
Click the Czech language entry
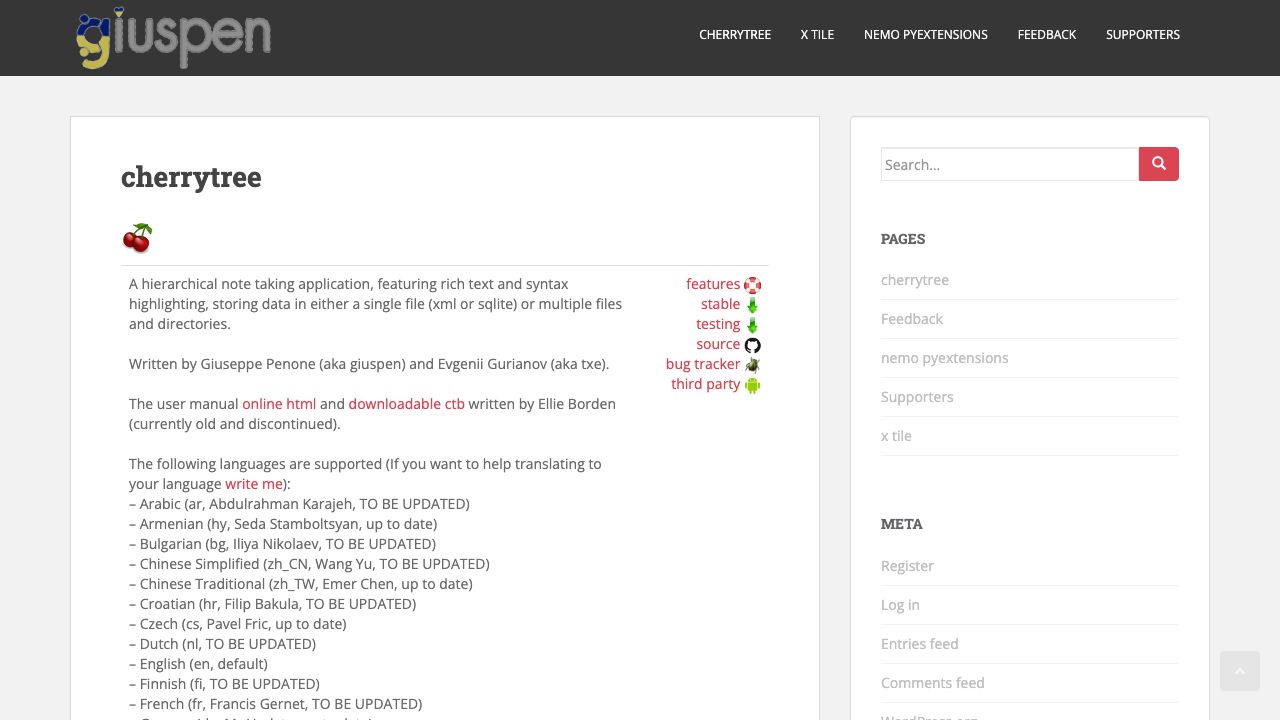click(x=238, y=624)
